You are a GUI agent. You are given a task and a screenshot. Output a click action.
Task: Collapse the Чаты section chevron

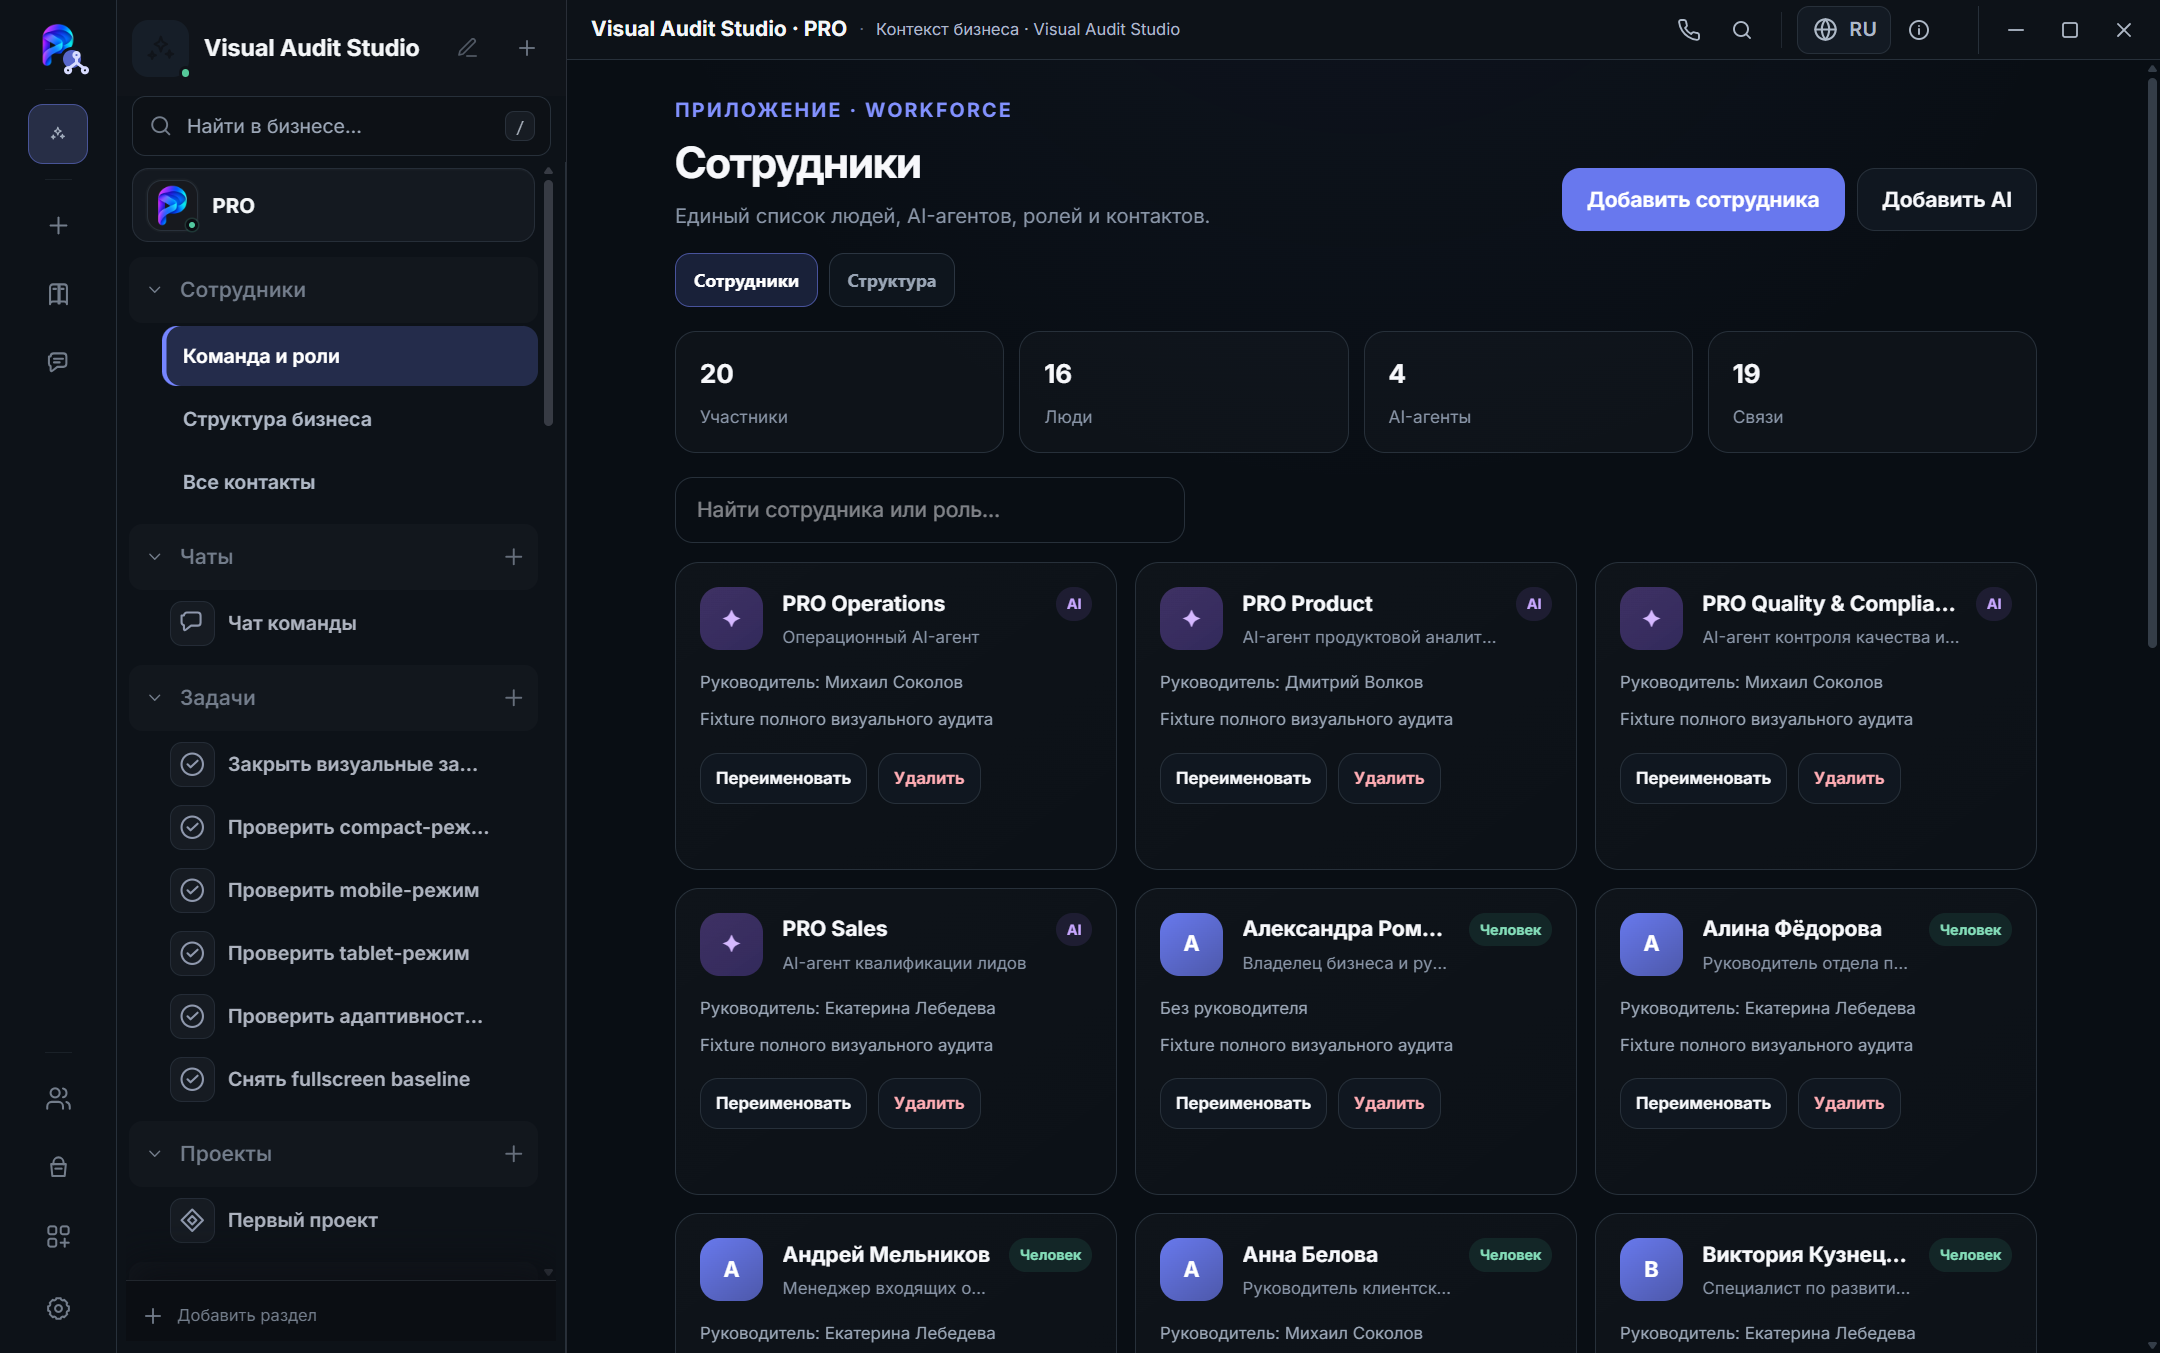[x=155, y=557]
